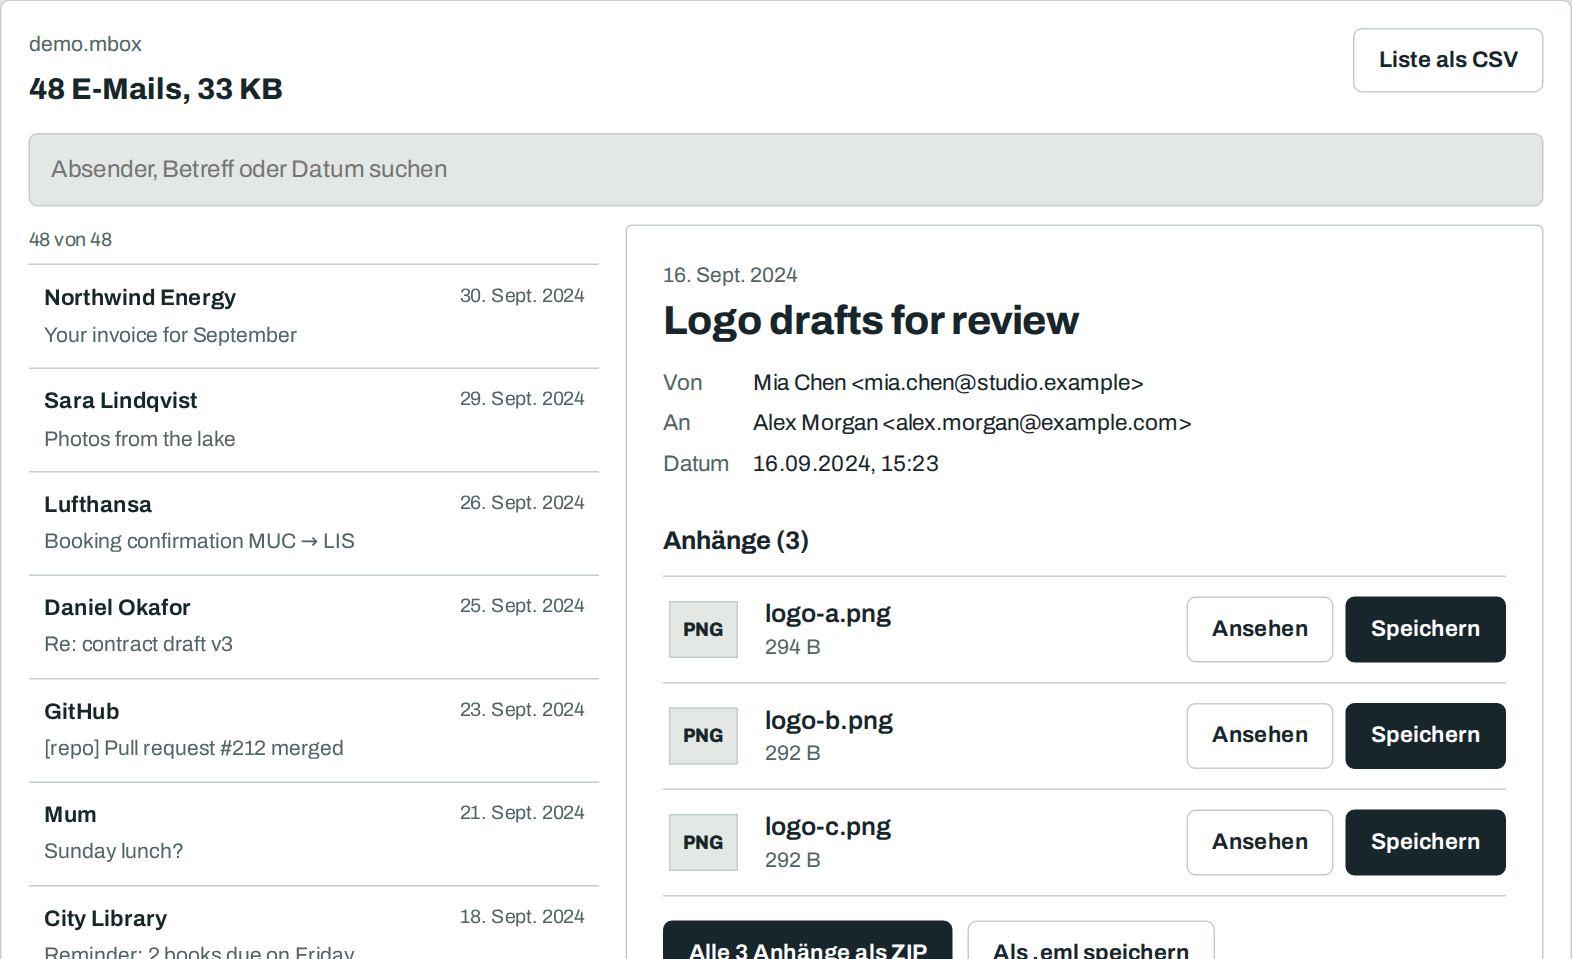Focus the Absender, Betreff oder Datum search field
Viewport: 1572px width, 959px height.
pyautogui.click(x=786, y=170)
